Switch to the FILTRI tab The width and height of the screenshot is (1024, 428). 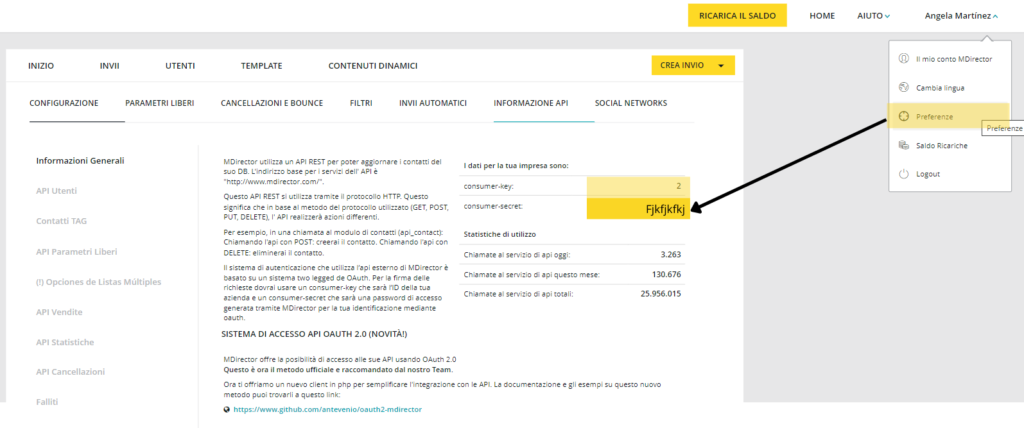pos(361,103)
